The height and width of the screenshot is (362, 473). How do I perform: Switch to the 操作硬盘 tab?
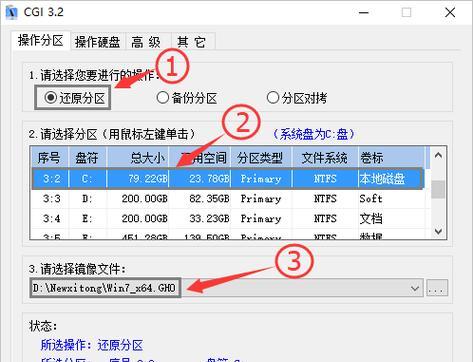coord(97,42)
